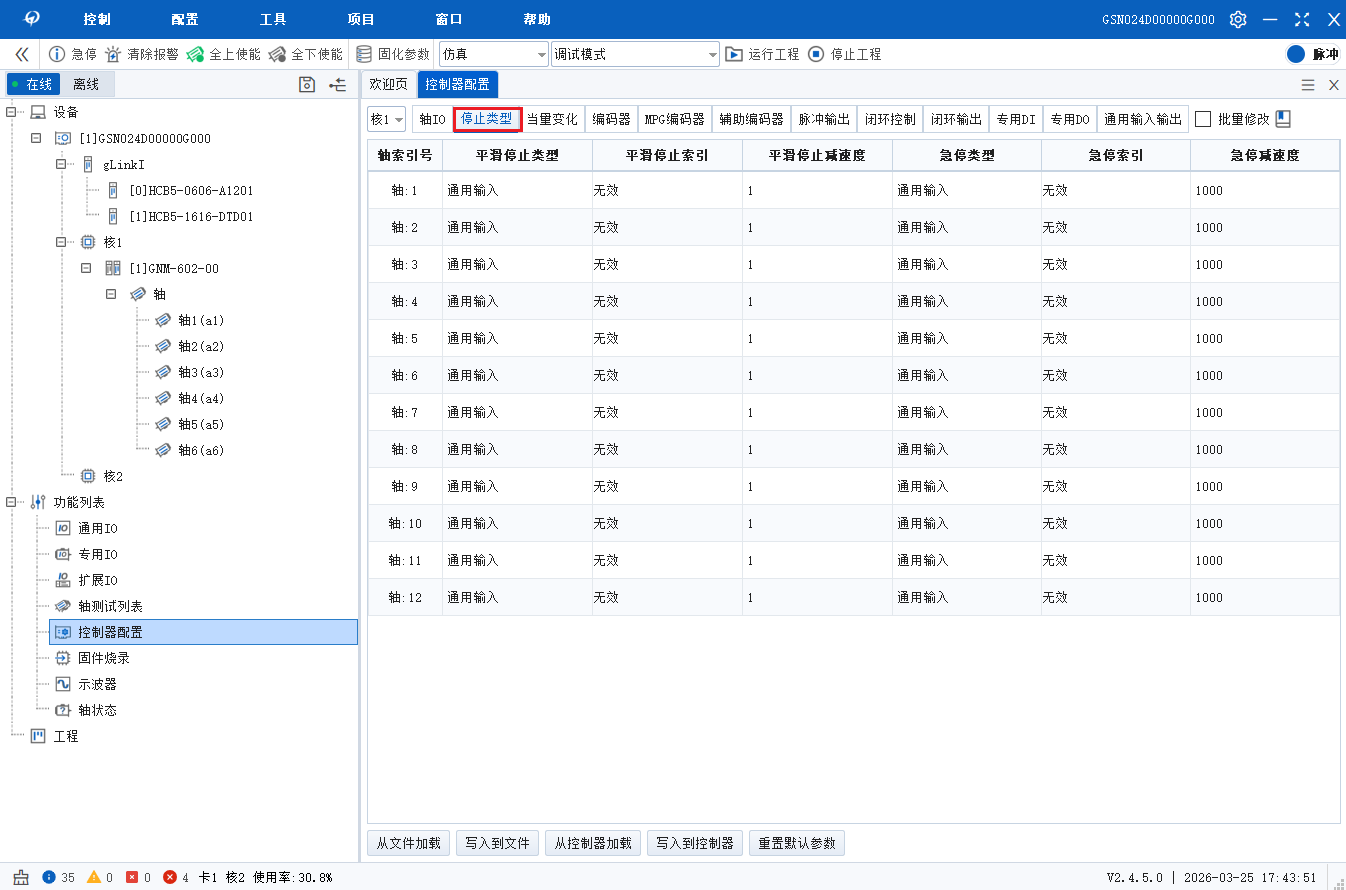Click the 重置默认参数 button
The image size is (1346, 890).
point(794,842)
